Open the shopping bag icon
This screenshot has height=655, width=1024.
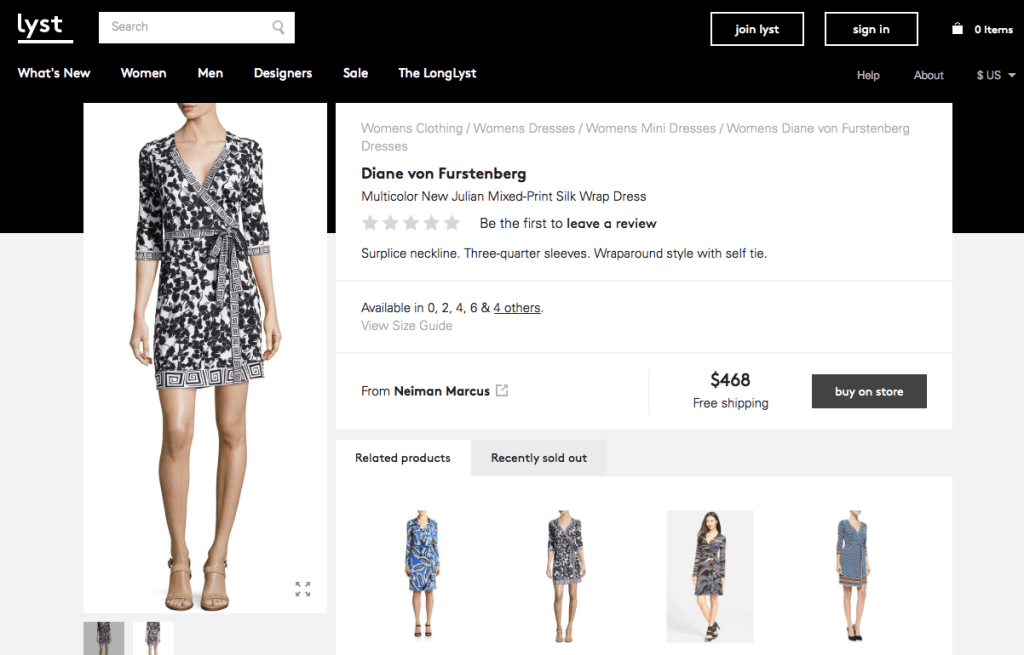tap(957, 29)
